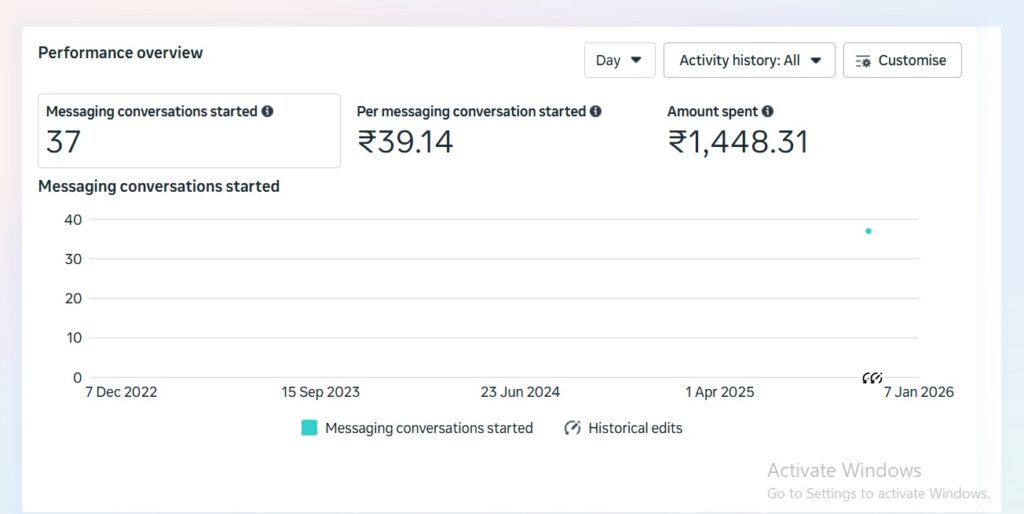
Task: Toggle the Historical edits legend label
Action: [635, 428]
